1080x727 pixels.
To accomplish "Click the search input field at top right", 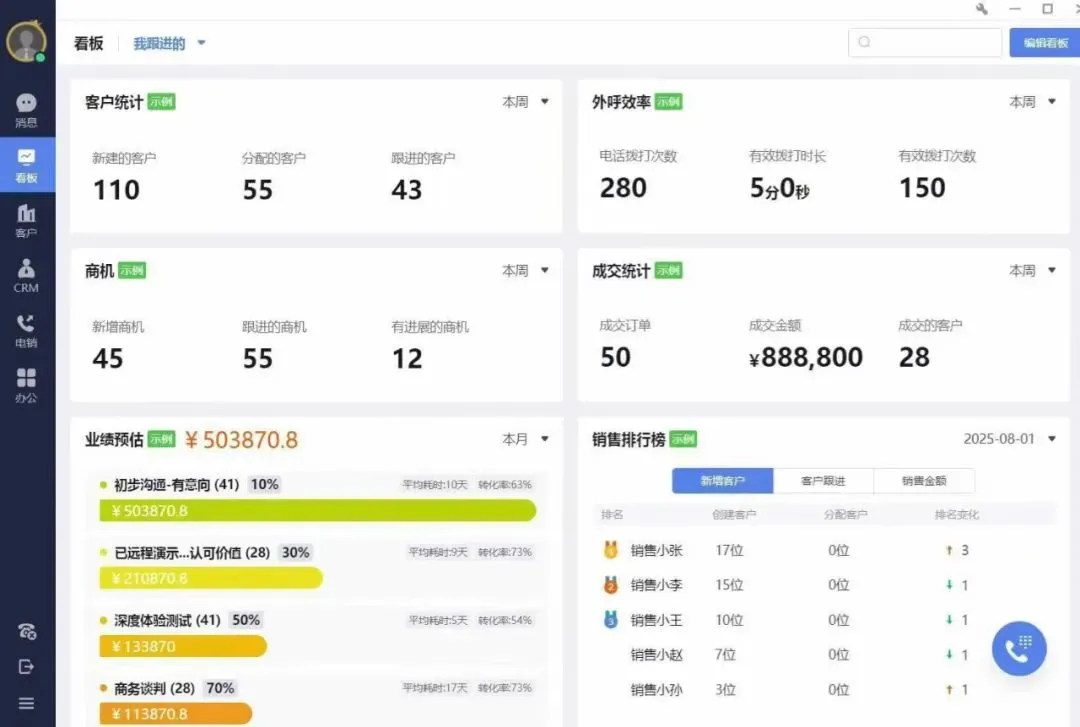I will (x=925, y=42).
